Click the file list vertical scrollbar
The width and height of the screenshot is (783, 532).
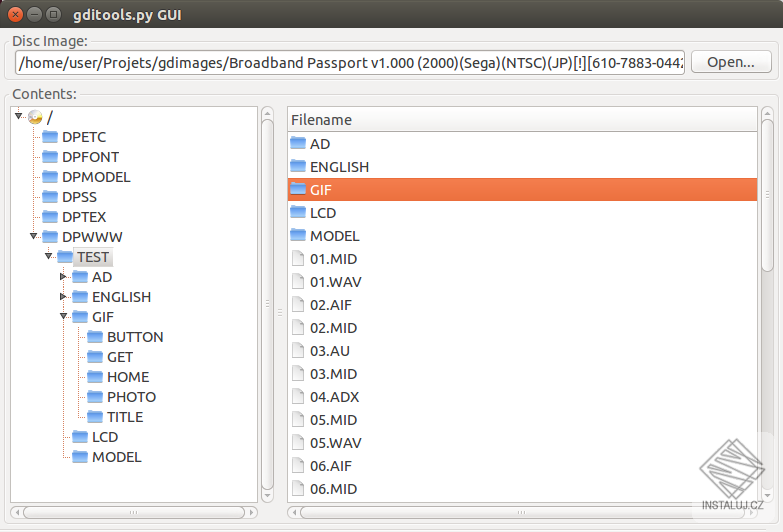[768, 304]
